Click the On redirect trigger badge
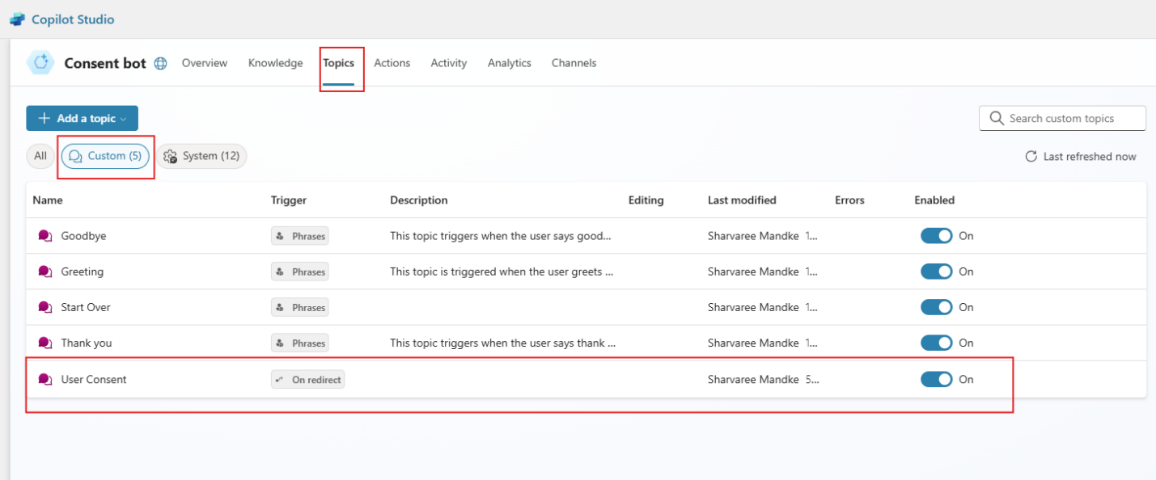Image resolution: width=1156 pixels, height=480 pixels. pyautogui.click(x=308, y=380)
